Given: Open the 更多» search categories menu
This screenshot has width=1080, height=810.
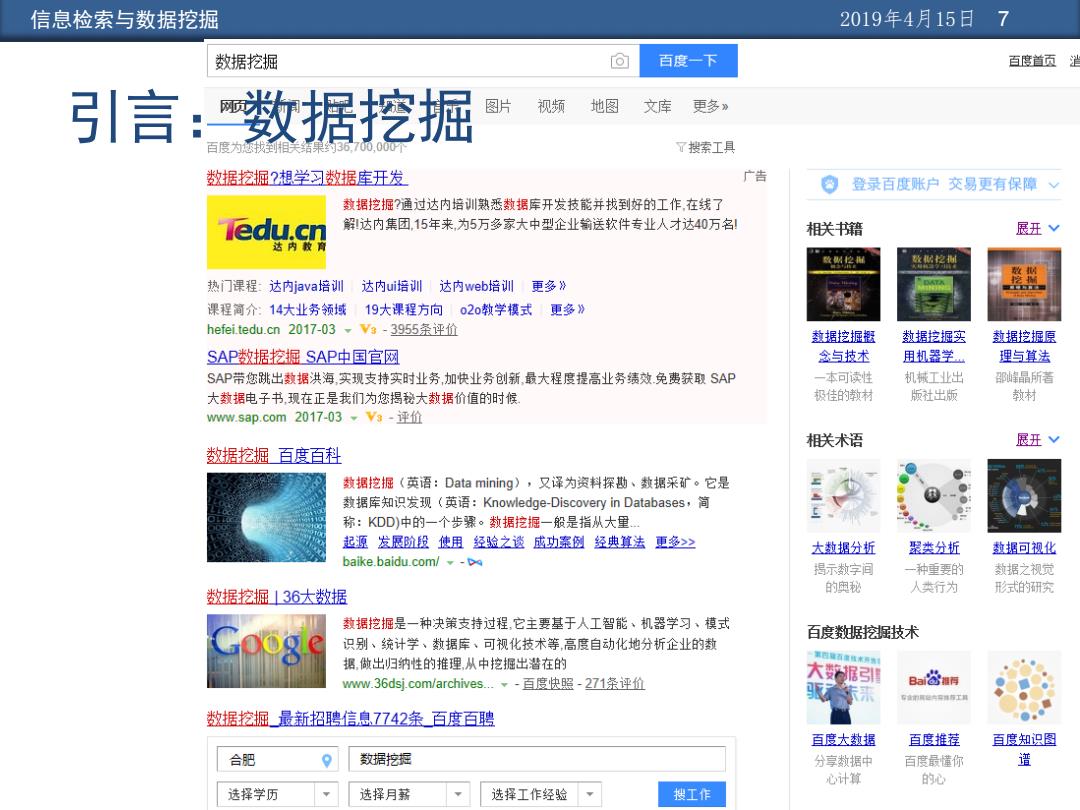Looking at the screenshot, I should point(710,106).
